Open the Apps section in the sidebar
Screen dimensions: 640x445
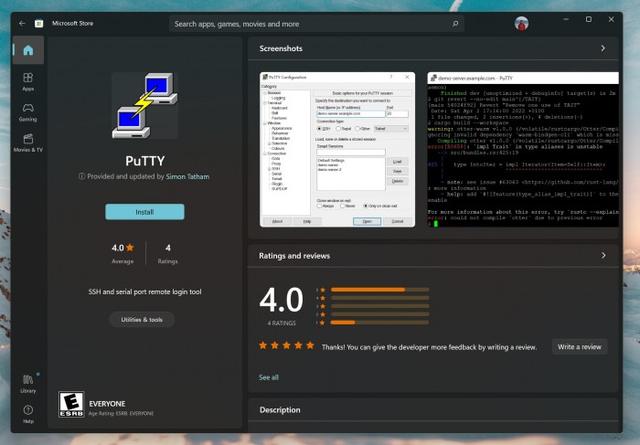pyautogui.click(x=28, y=82)
